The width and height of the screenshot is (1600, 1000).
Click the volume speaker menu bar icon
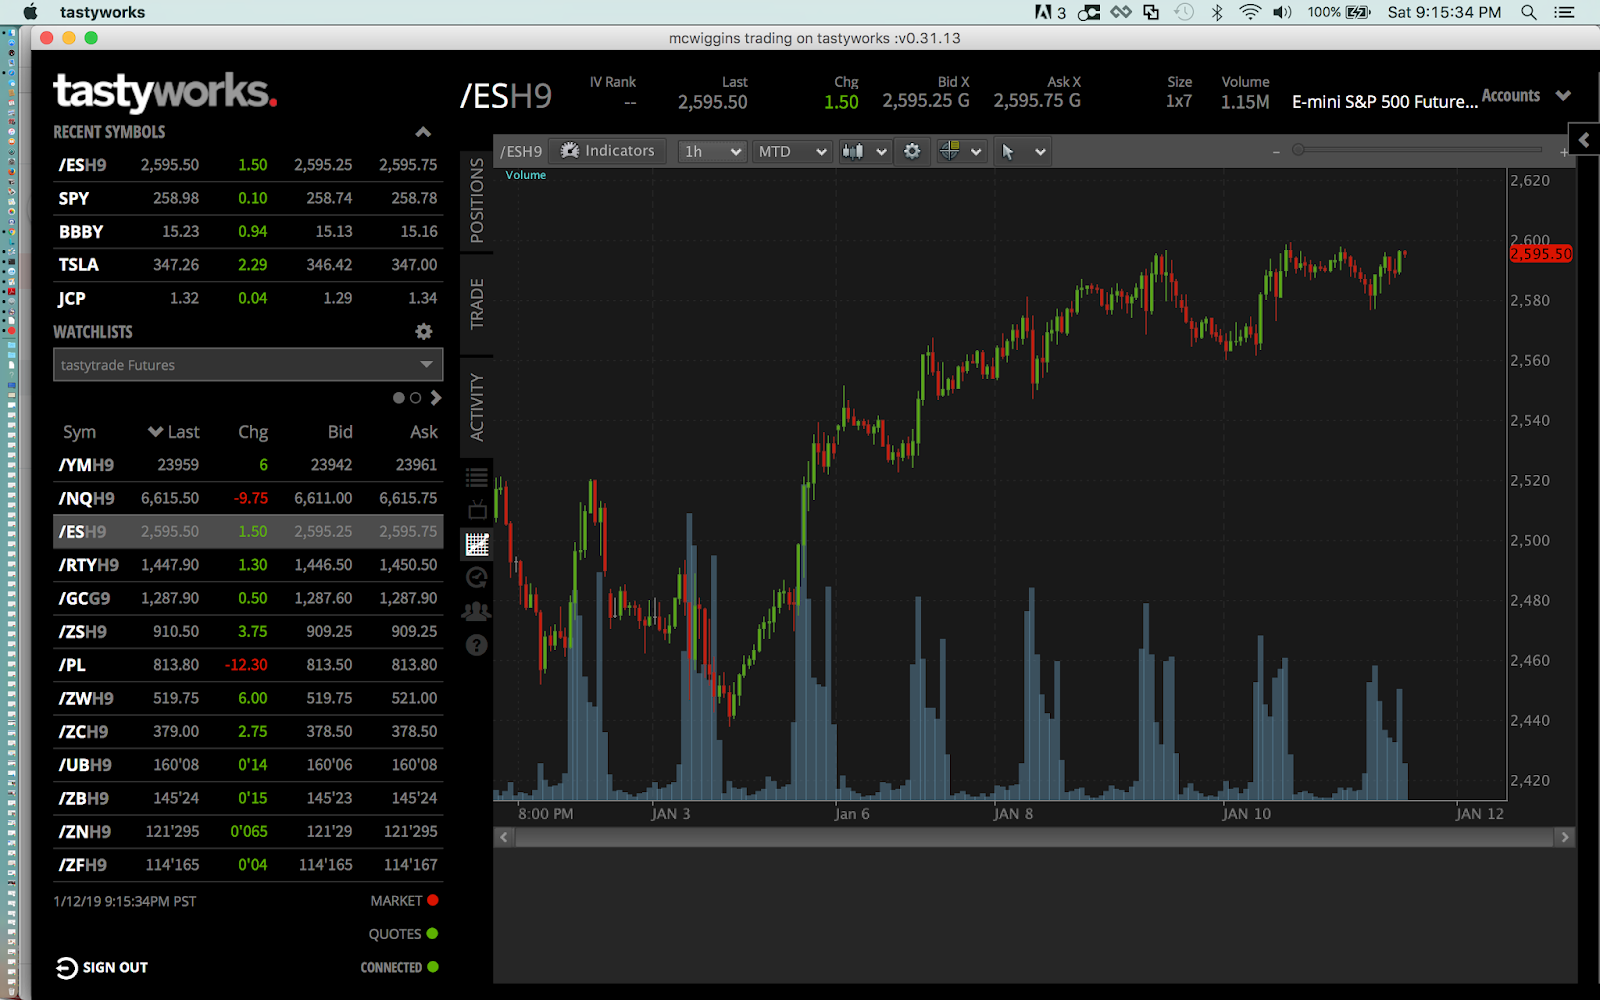[1282, 12]
